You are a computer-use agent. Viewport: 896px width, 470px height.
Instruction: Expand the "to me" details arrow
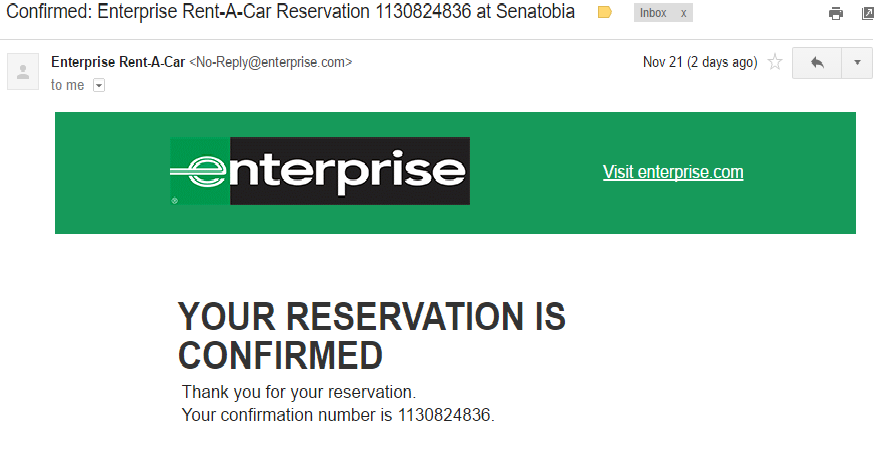pyautogui.click(x=98, y=86)
